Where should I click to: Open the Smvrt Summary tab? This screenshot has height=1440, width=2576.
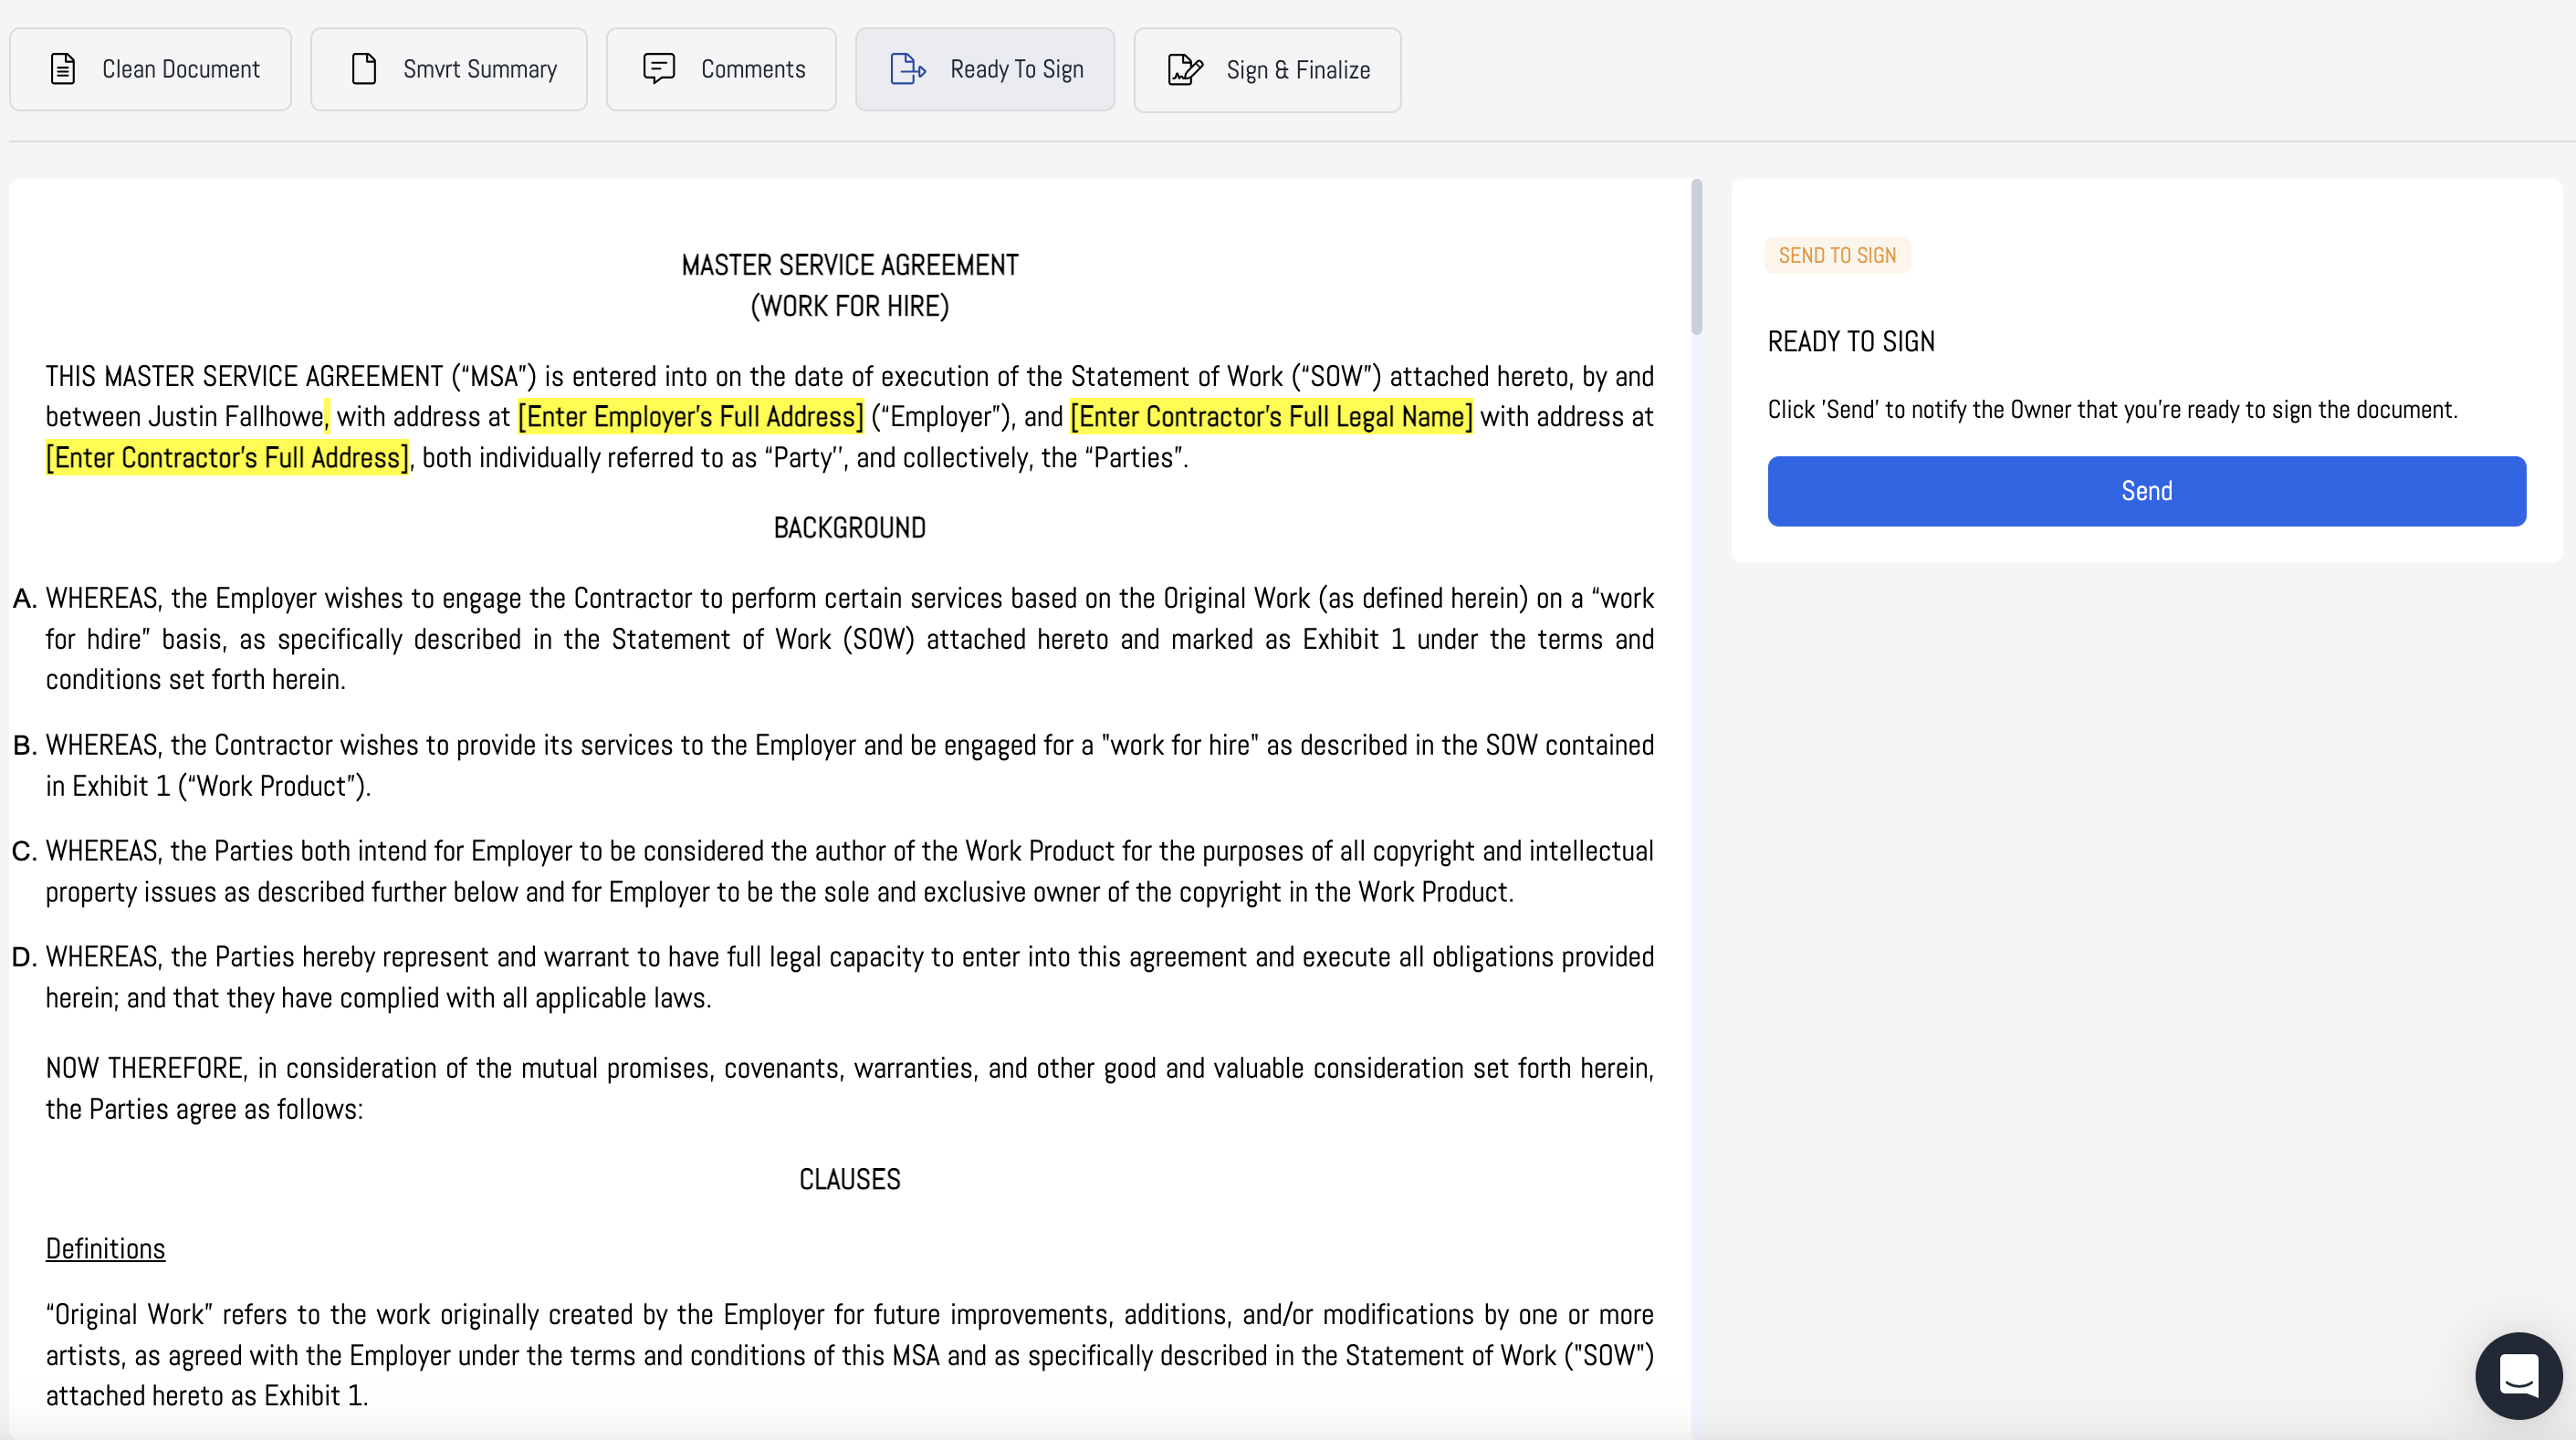pos(479,69)
